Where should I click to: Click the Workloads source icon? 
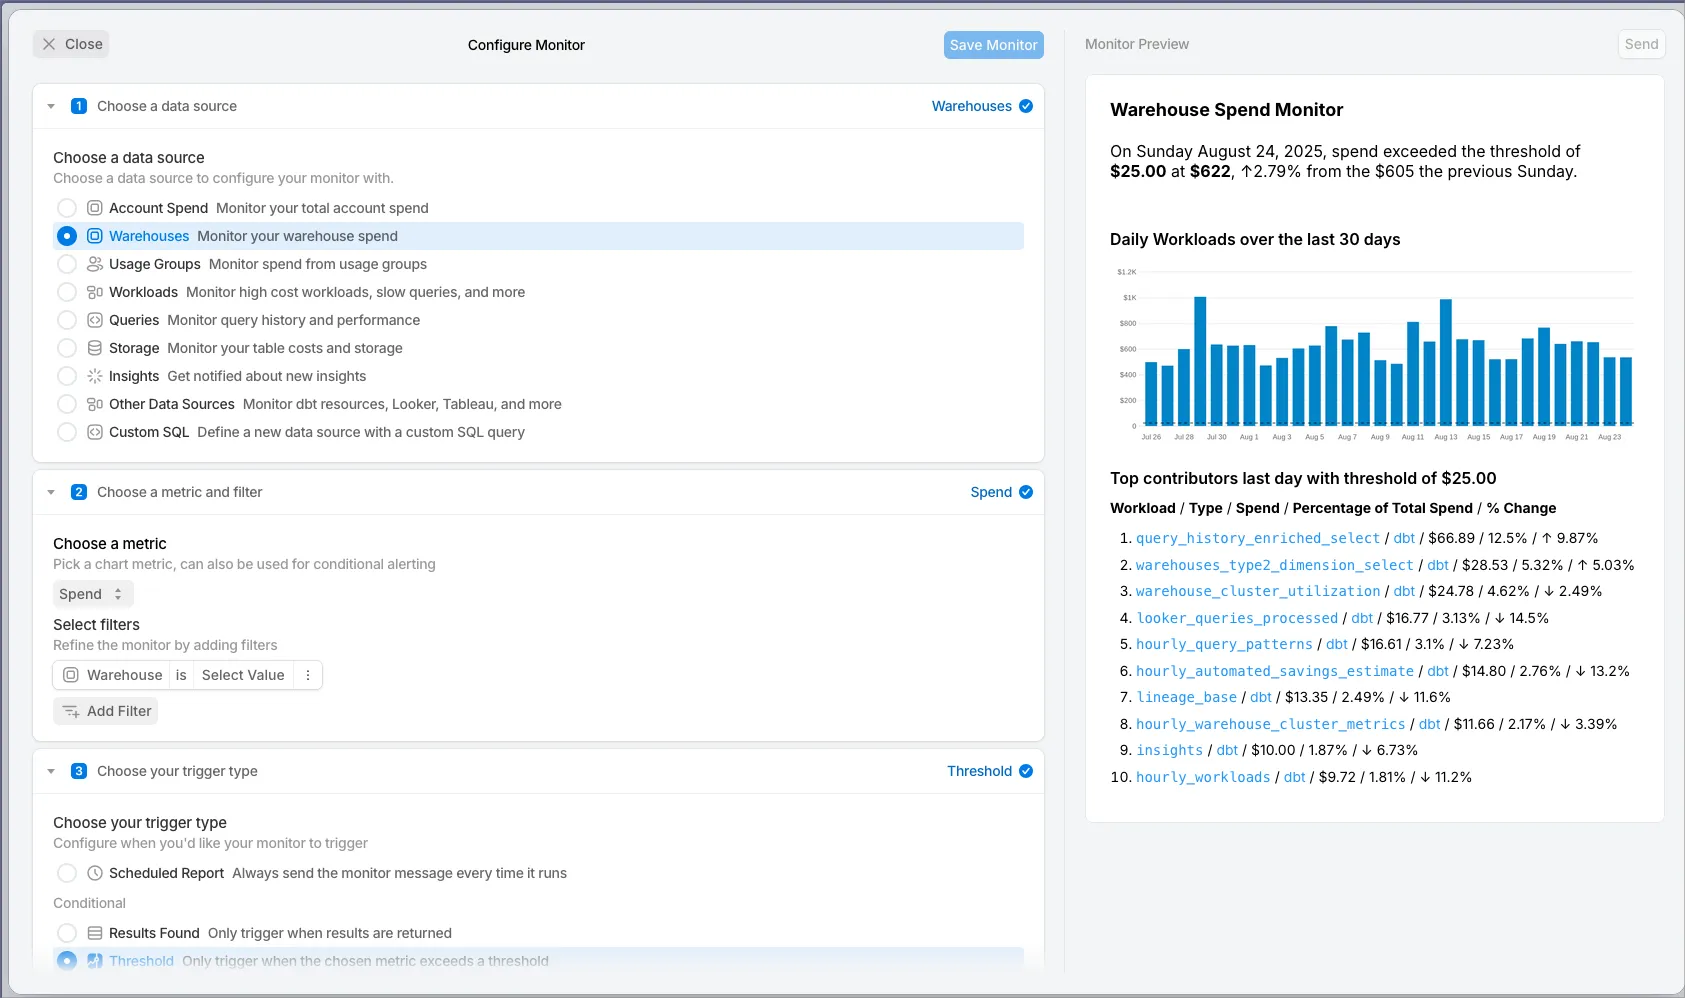95,292
